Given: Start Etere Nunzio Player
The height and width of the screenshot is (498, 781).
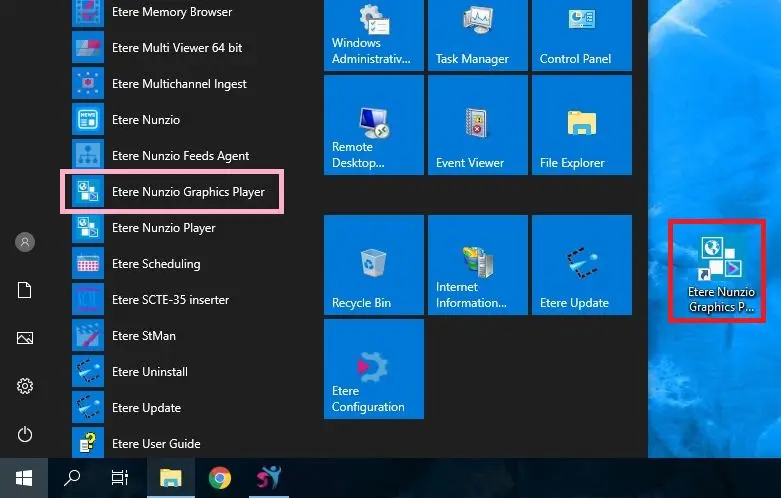Looking at the screenshot, I should (163, 228).
